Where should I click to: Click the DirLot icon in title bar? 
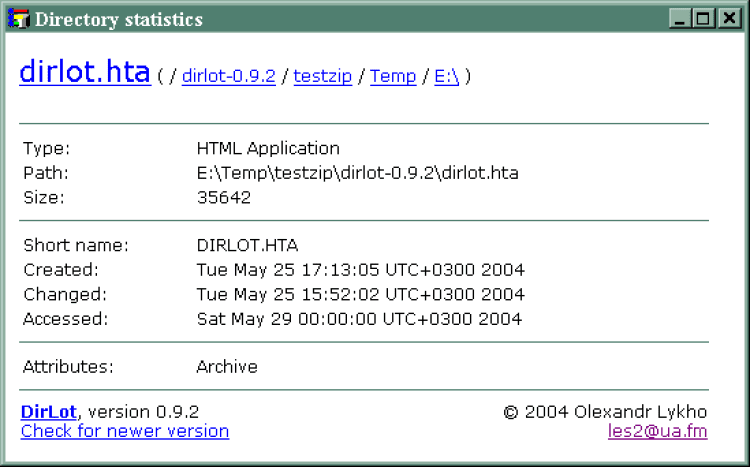(18, 19)
